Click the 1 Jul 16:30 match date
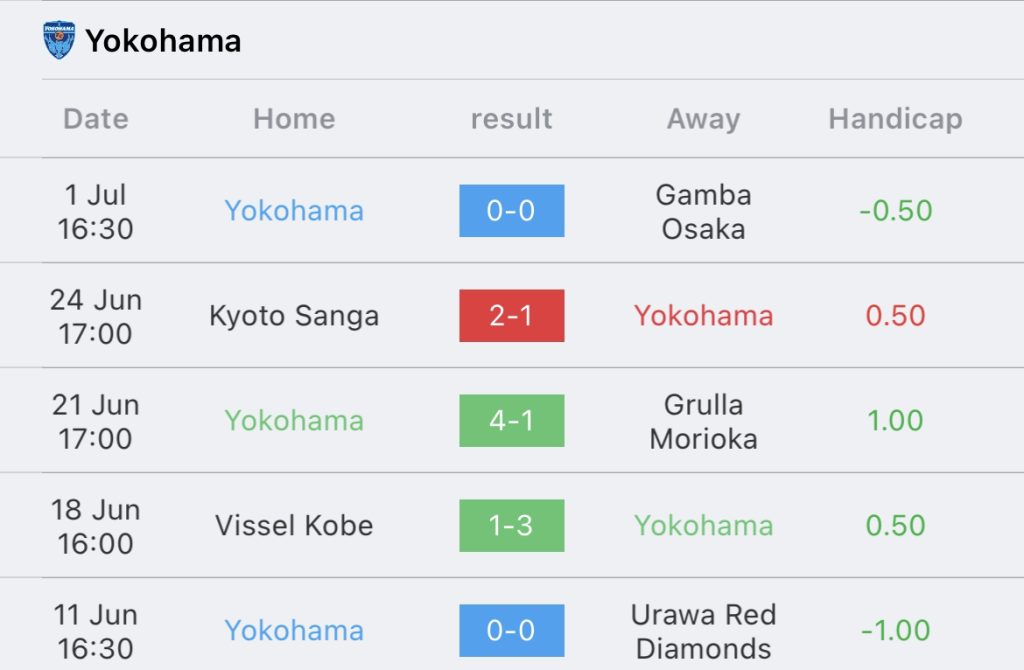Viewport: 1024px width, 670px height. pyautogui.click(x=95, y=212)
